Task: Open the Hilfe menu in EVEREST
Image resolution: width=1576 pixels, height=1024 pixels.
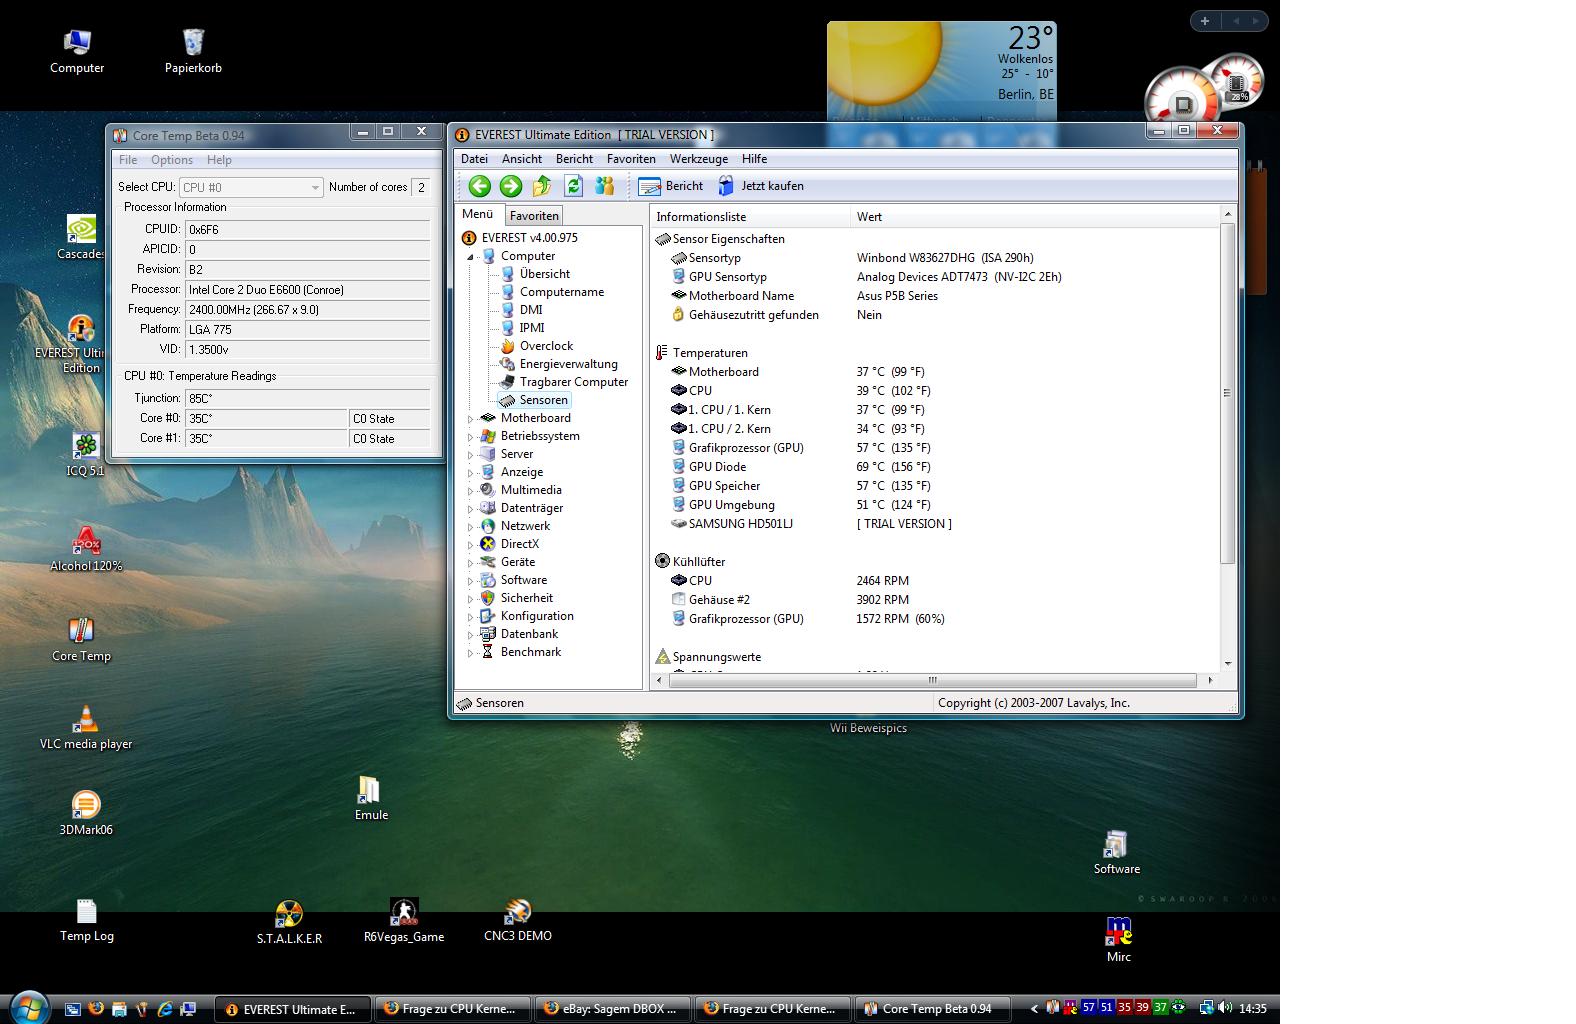Action: 754,159
